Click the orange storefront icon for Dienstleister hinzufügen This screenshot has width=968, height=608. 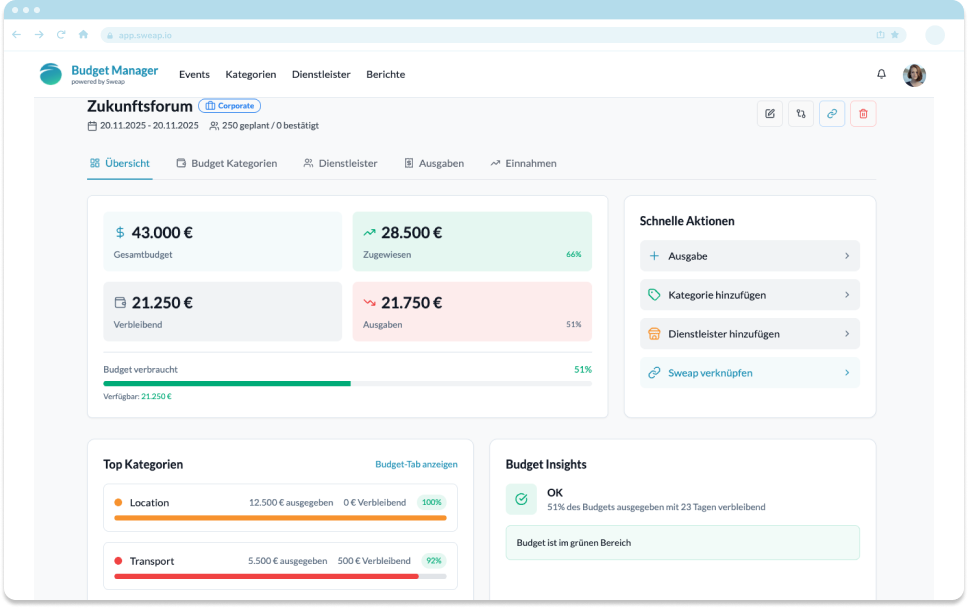tap(656, 333)
